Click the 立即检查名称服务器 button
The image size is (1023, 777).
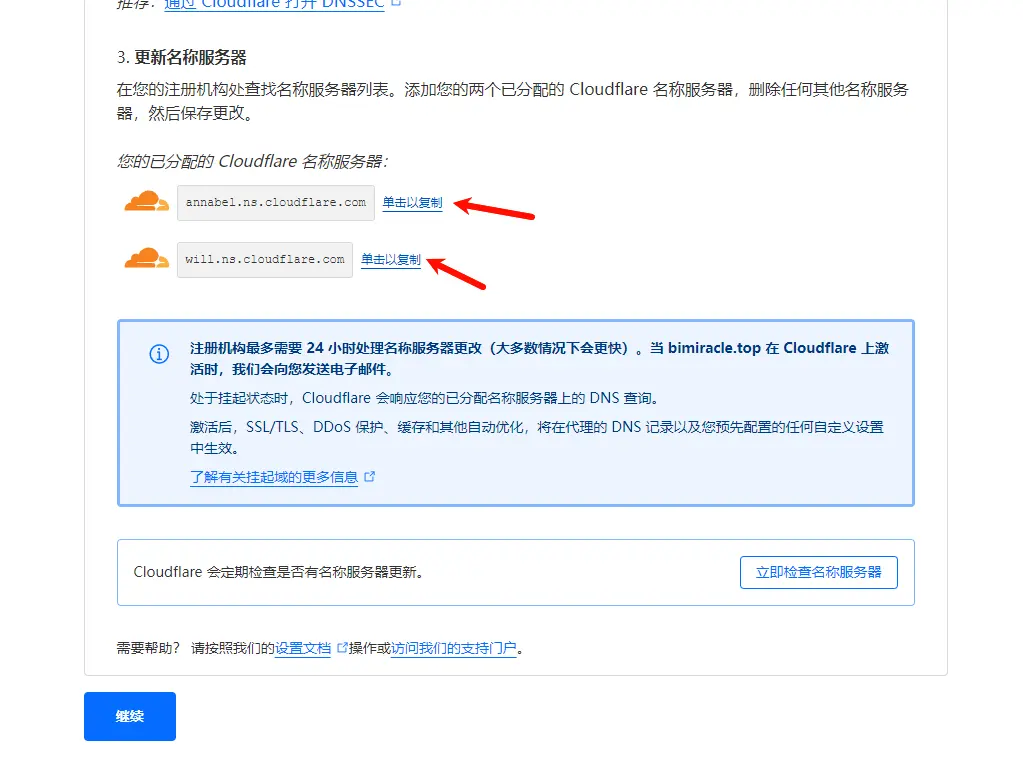[819, 572]
